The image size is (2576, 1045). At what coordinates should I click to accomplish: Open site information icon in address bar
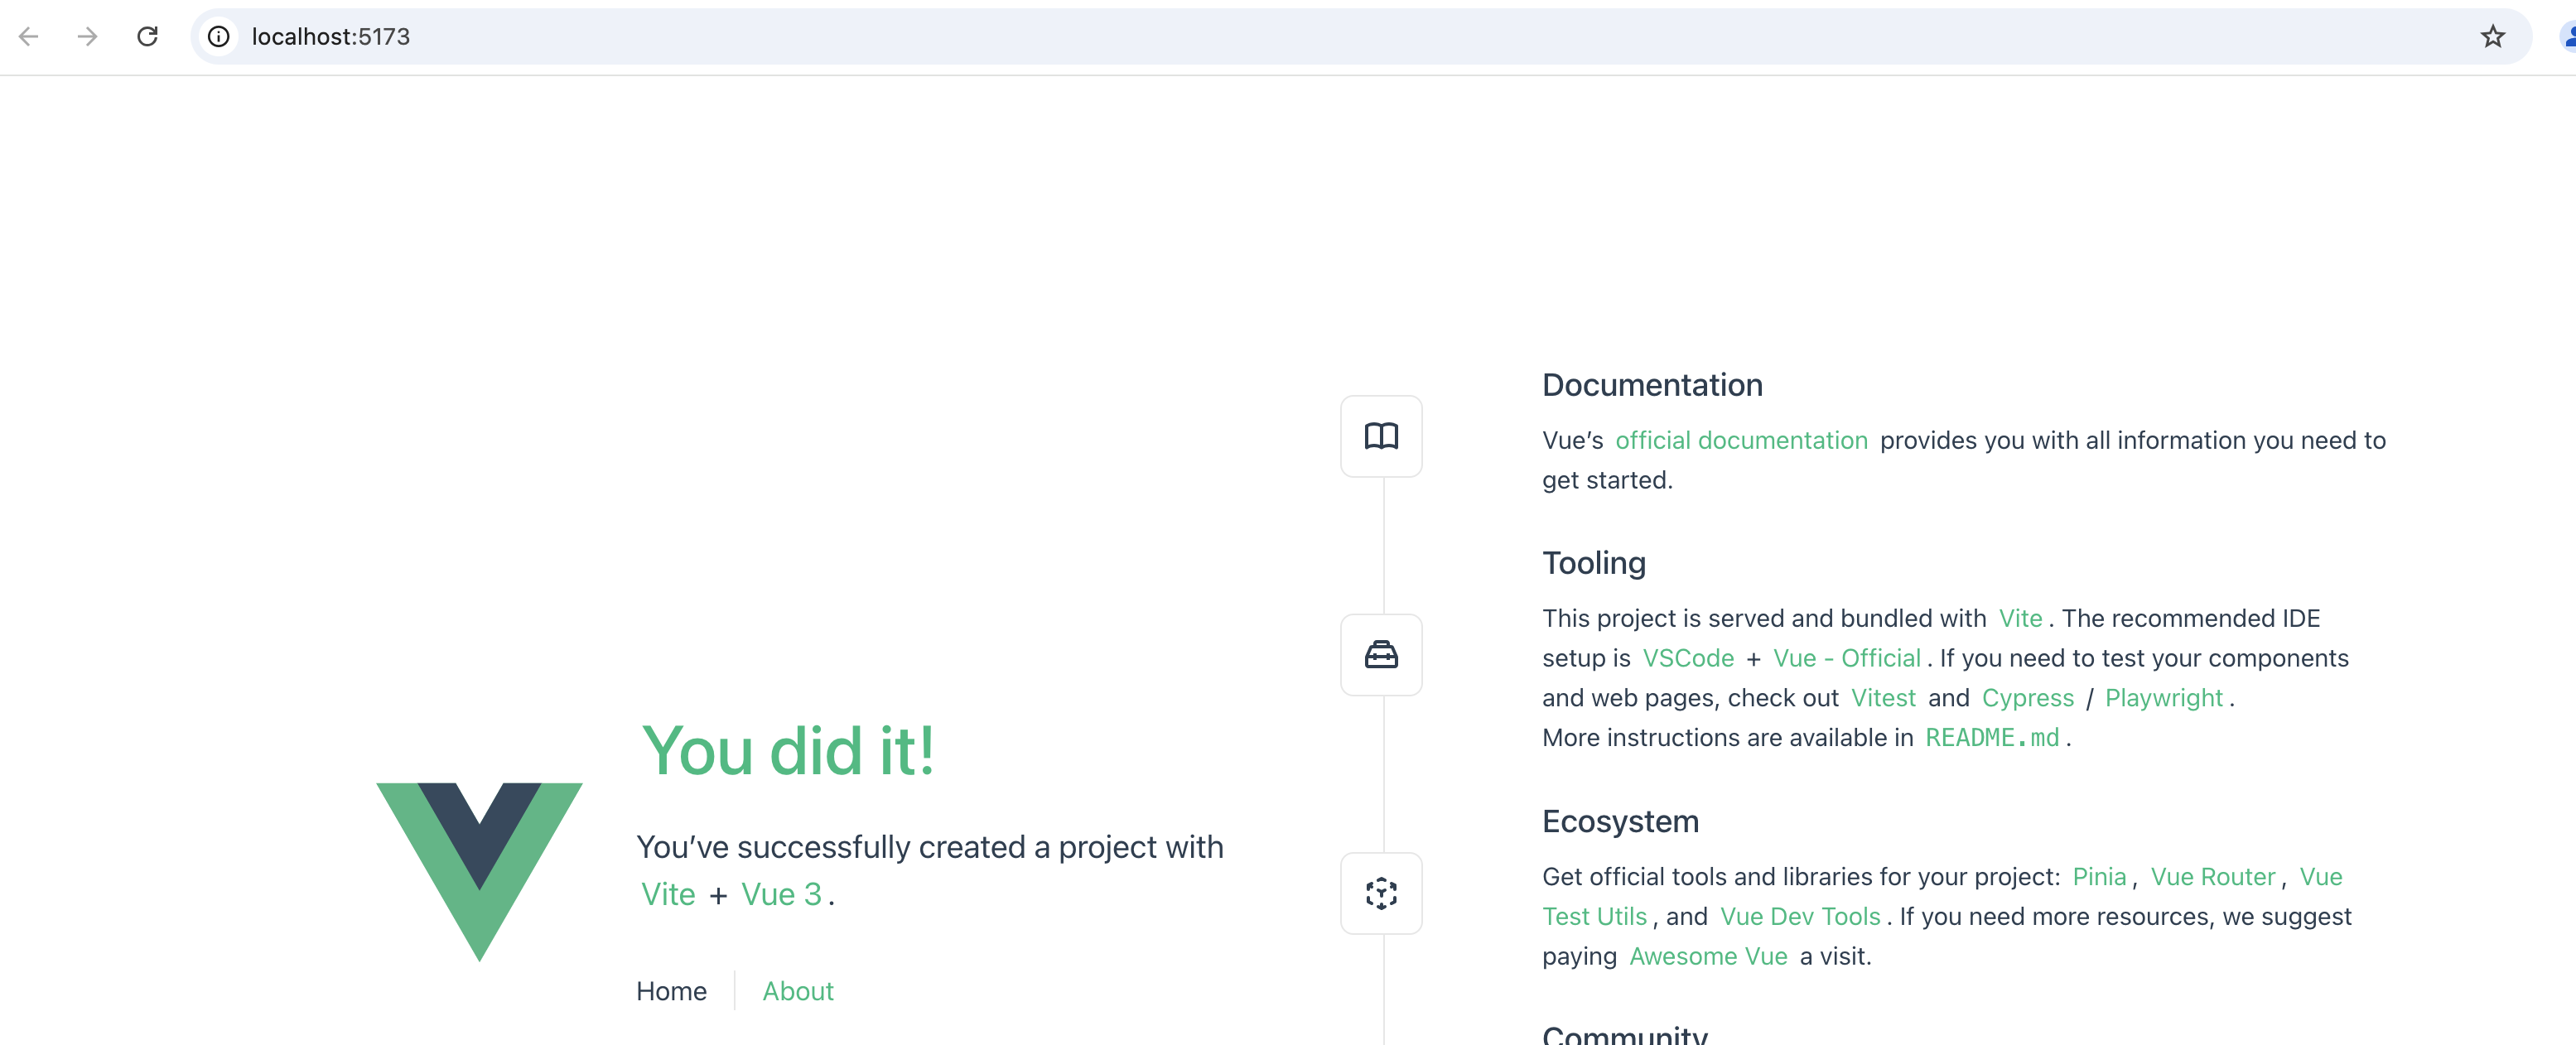(218, 37)
